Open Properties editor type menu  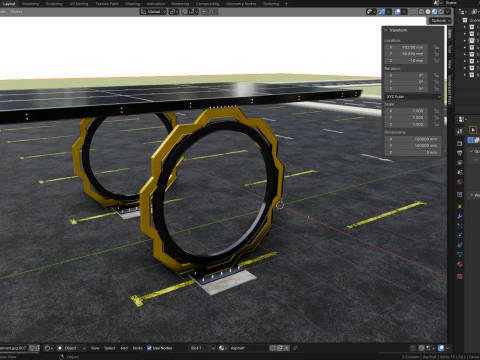click(463, 119)
